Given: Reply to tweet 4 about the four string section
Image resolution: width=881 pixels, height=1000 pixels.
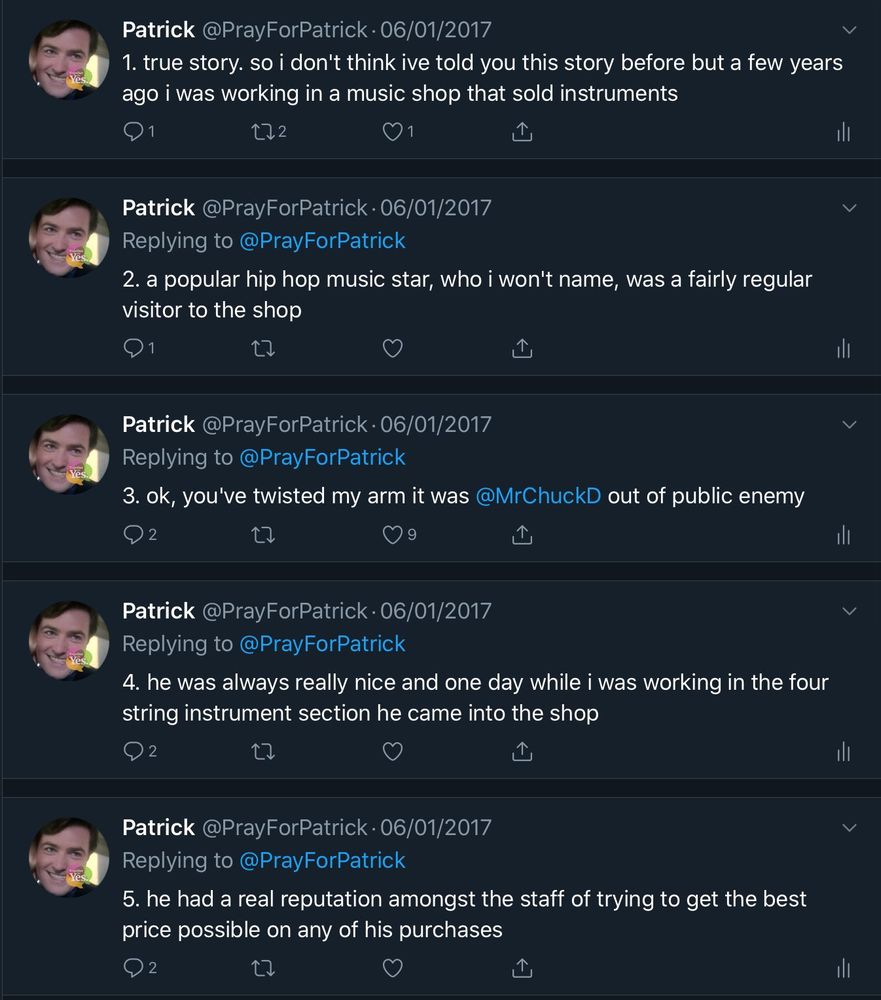Looking at the screenshot, I should (134, 751).
